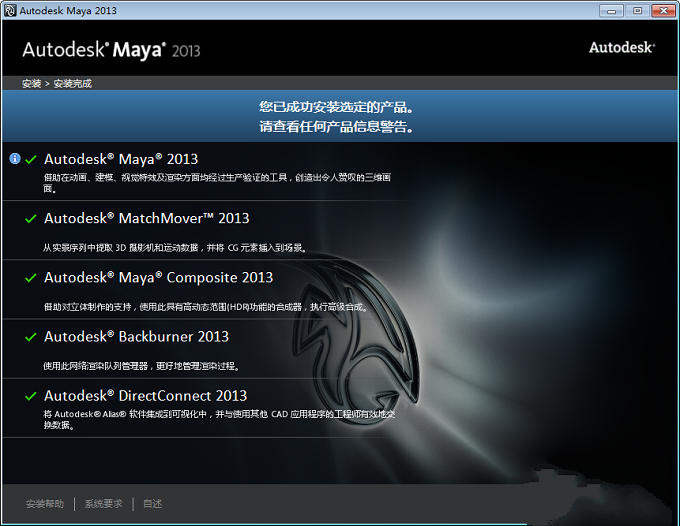This screenshot has height=526, width=680.
Task: Open the 自述 readme link
Action: 153,503
